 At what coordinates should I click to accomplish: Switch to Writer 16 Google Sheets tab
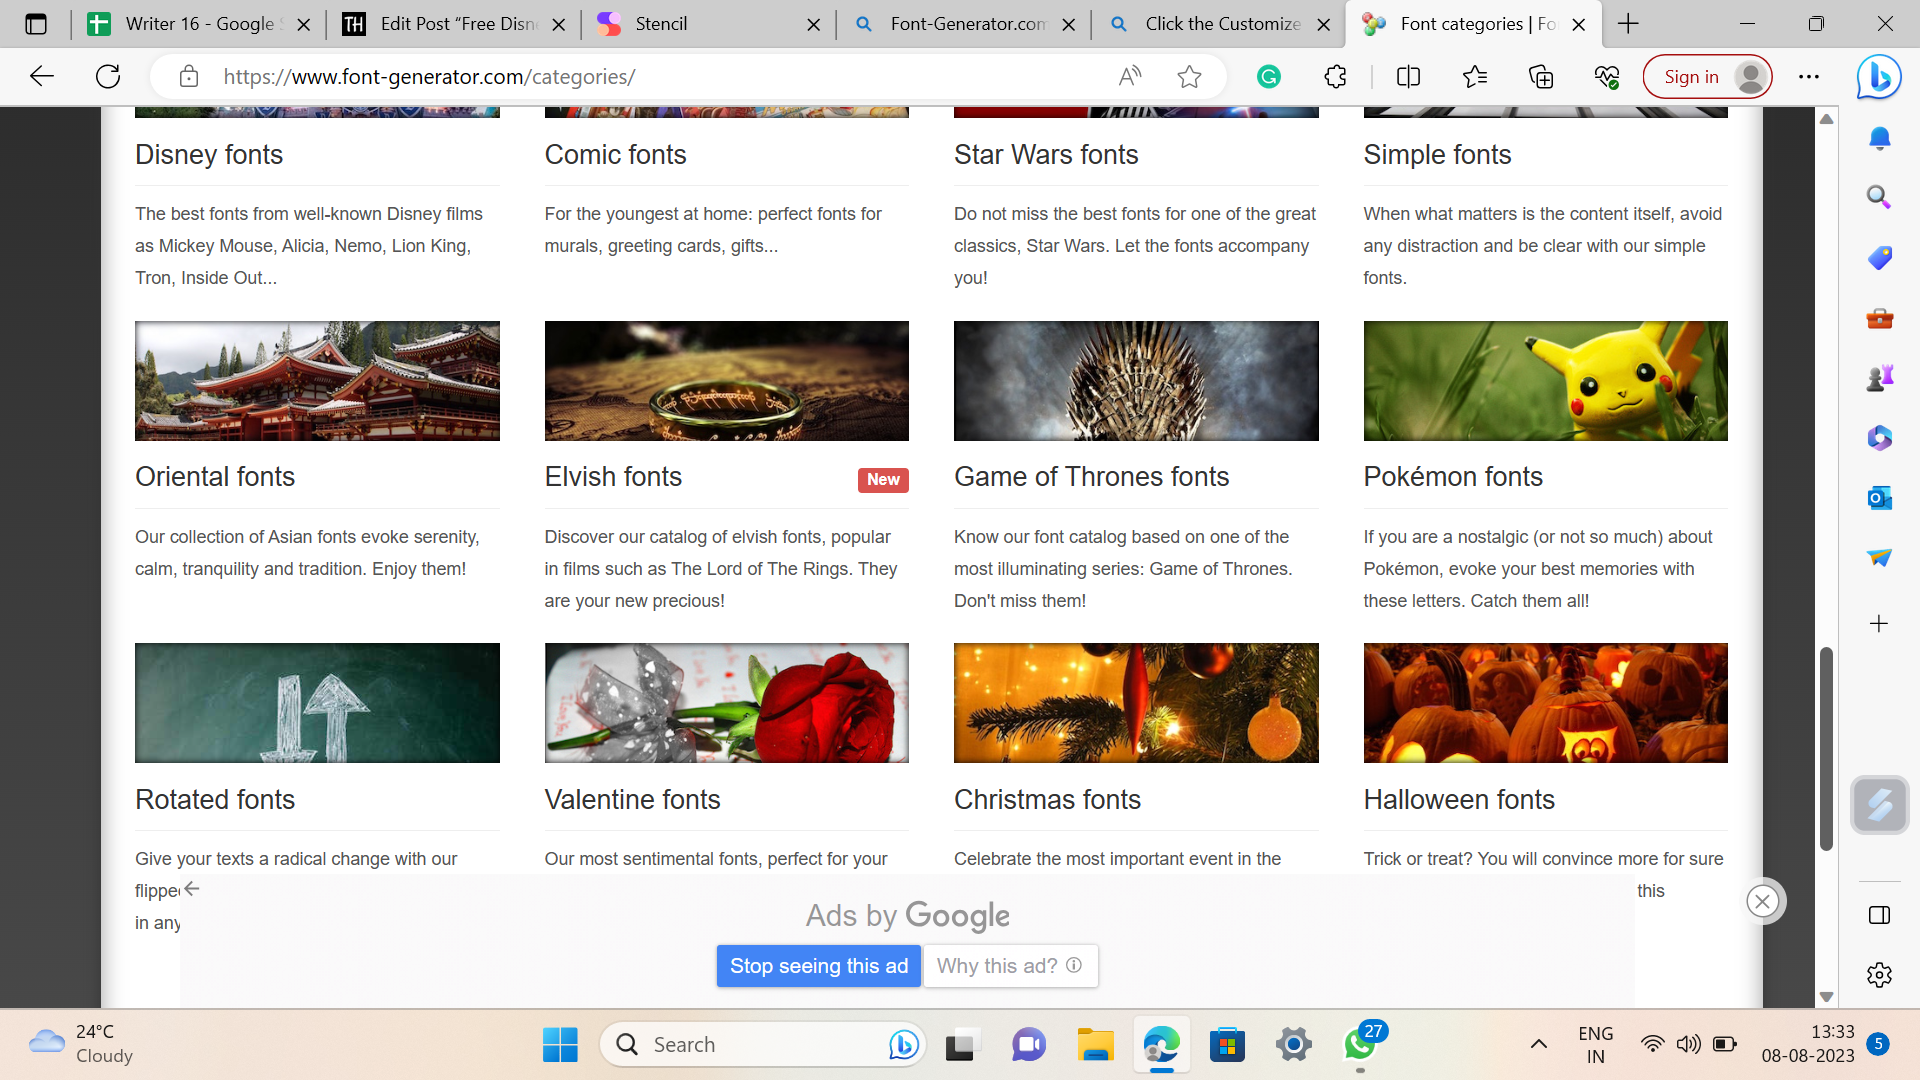[x=199, y=24]
